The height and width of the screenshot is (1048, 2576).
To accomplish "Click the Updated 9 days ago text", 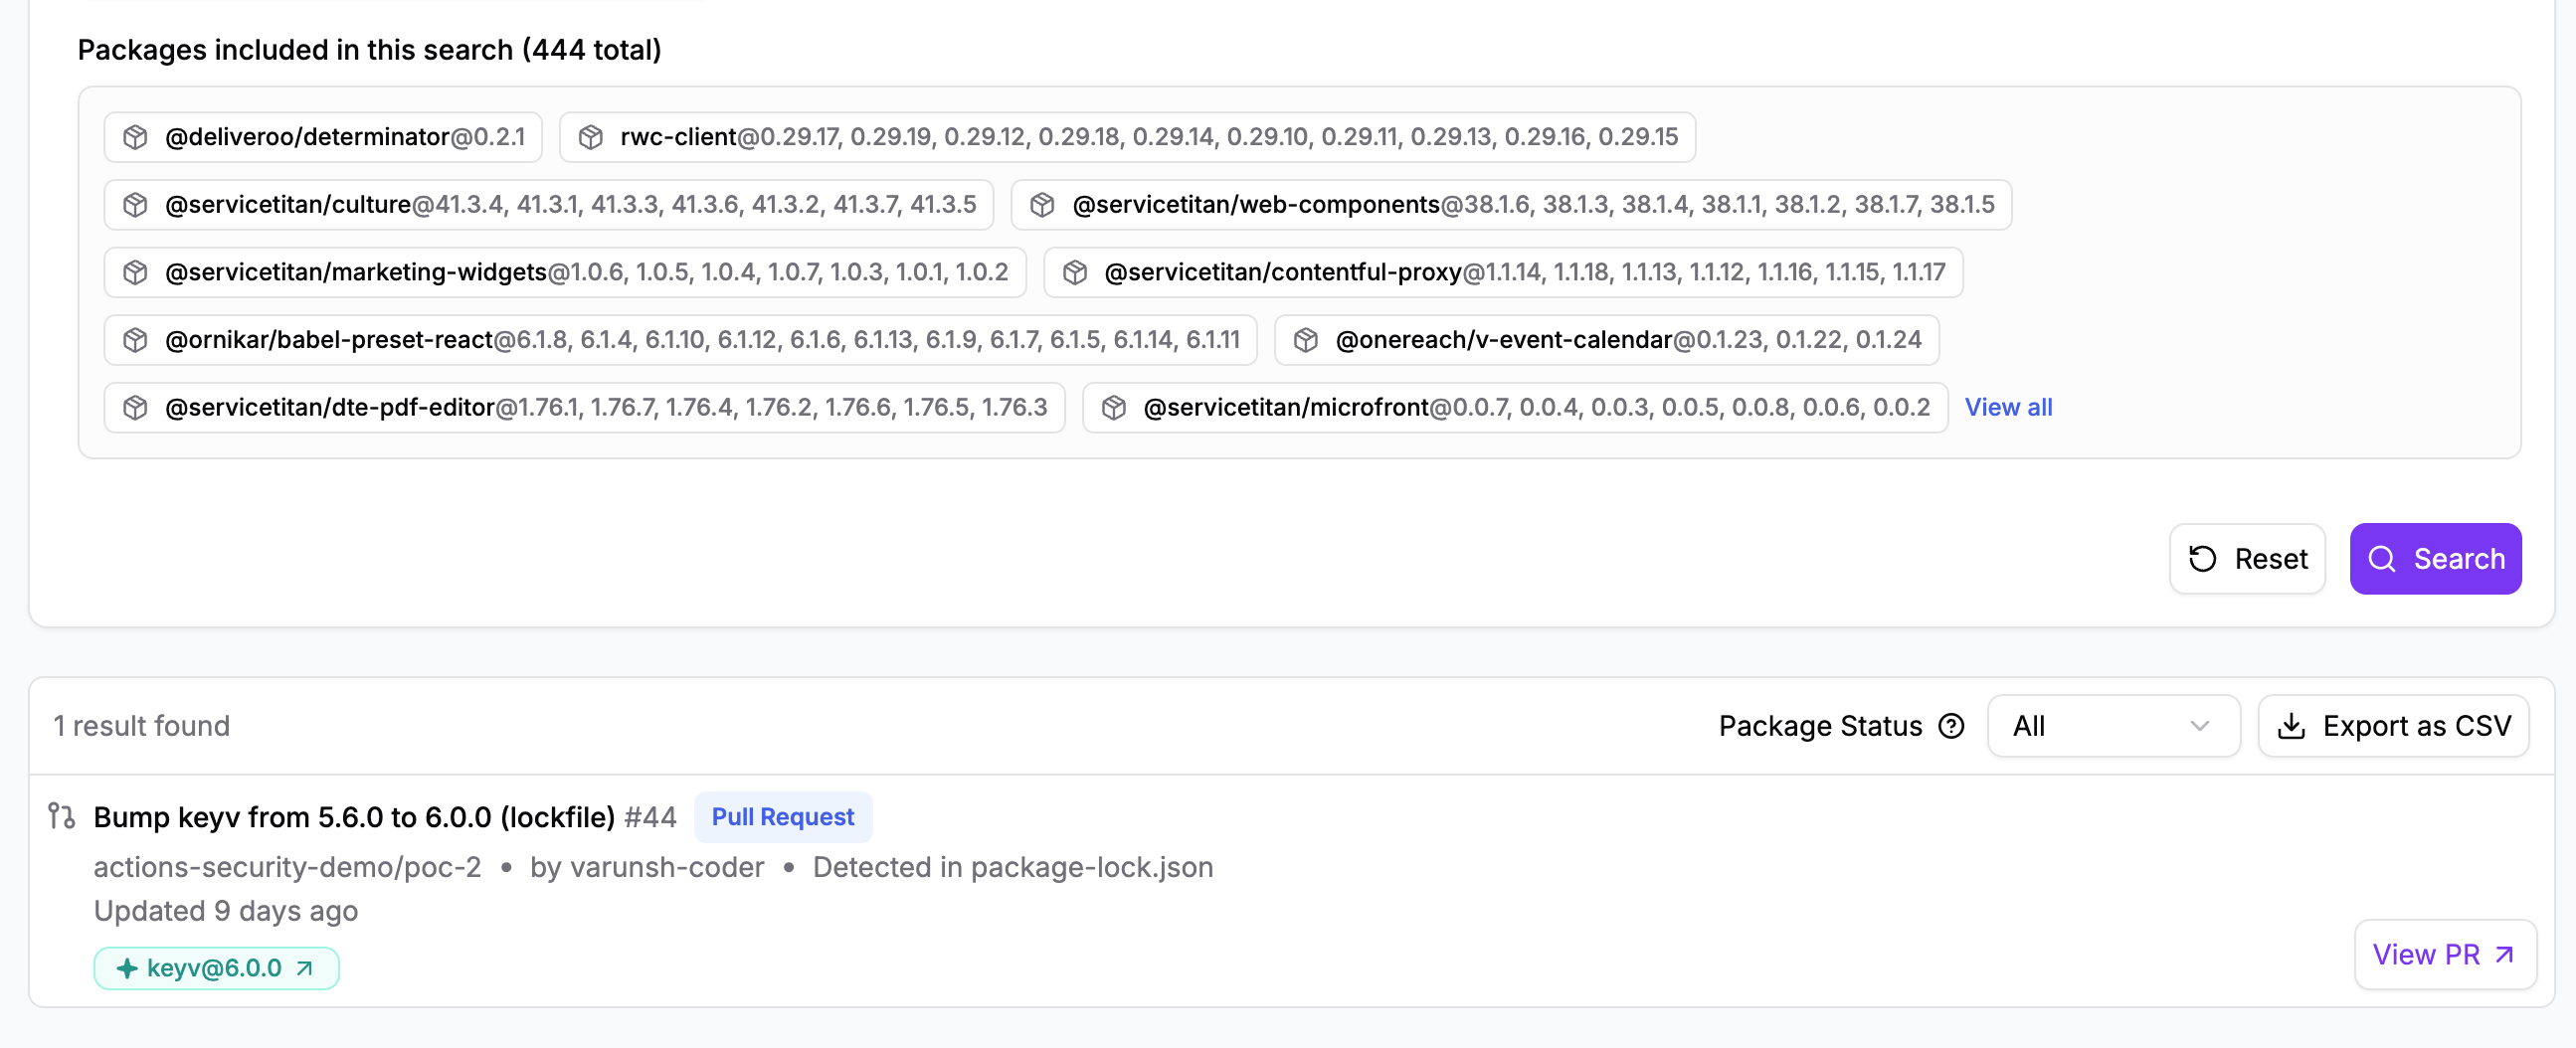I will coord(226,911).
